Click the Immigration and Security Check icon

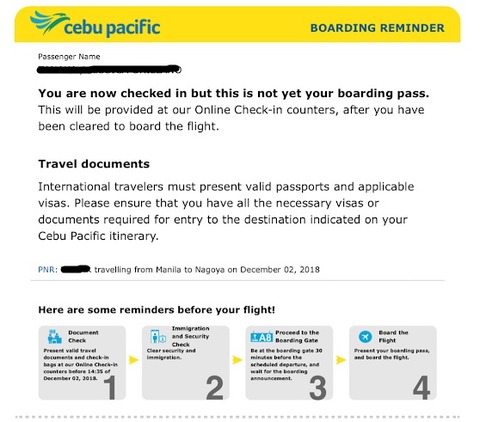click(158, 337)
